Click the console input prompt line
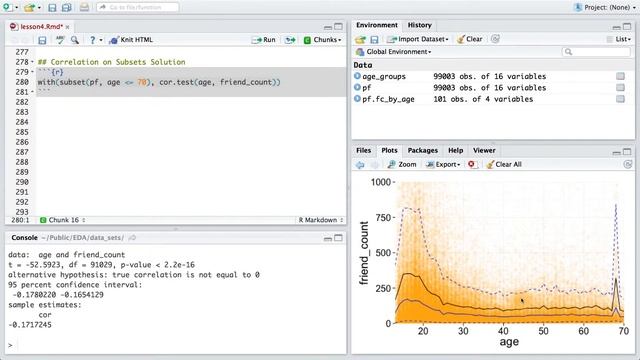The image size is (640, 360). coord(176,345)
